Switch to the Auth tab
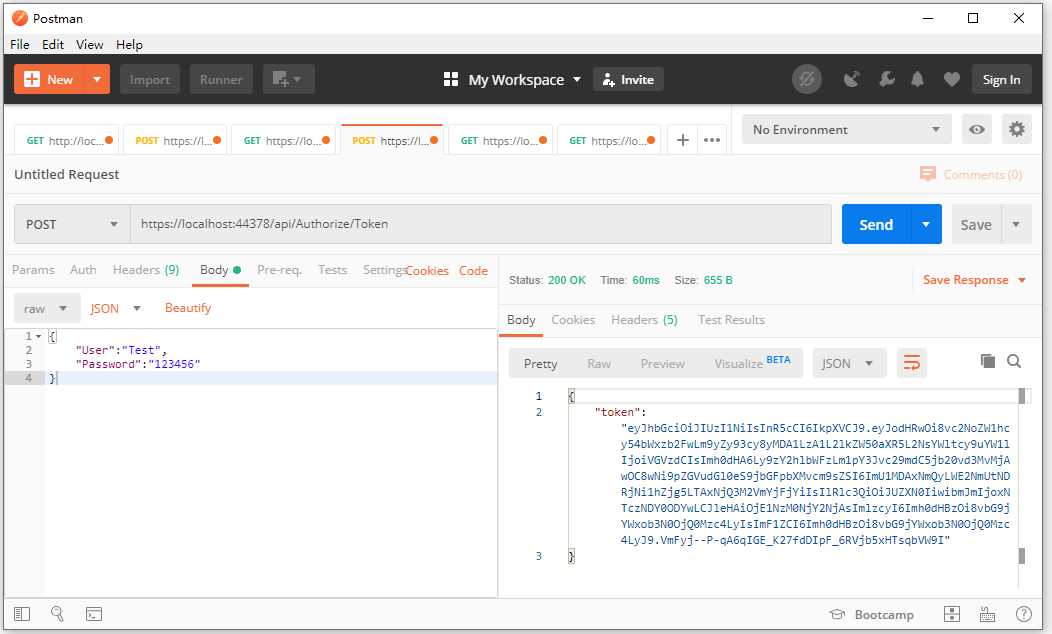Image resolution: width=1052 pixels, height=634 pixels. (x=83, y=270)
